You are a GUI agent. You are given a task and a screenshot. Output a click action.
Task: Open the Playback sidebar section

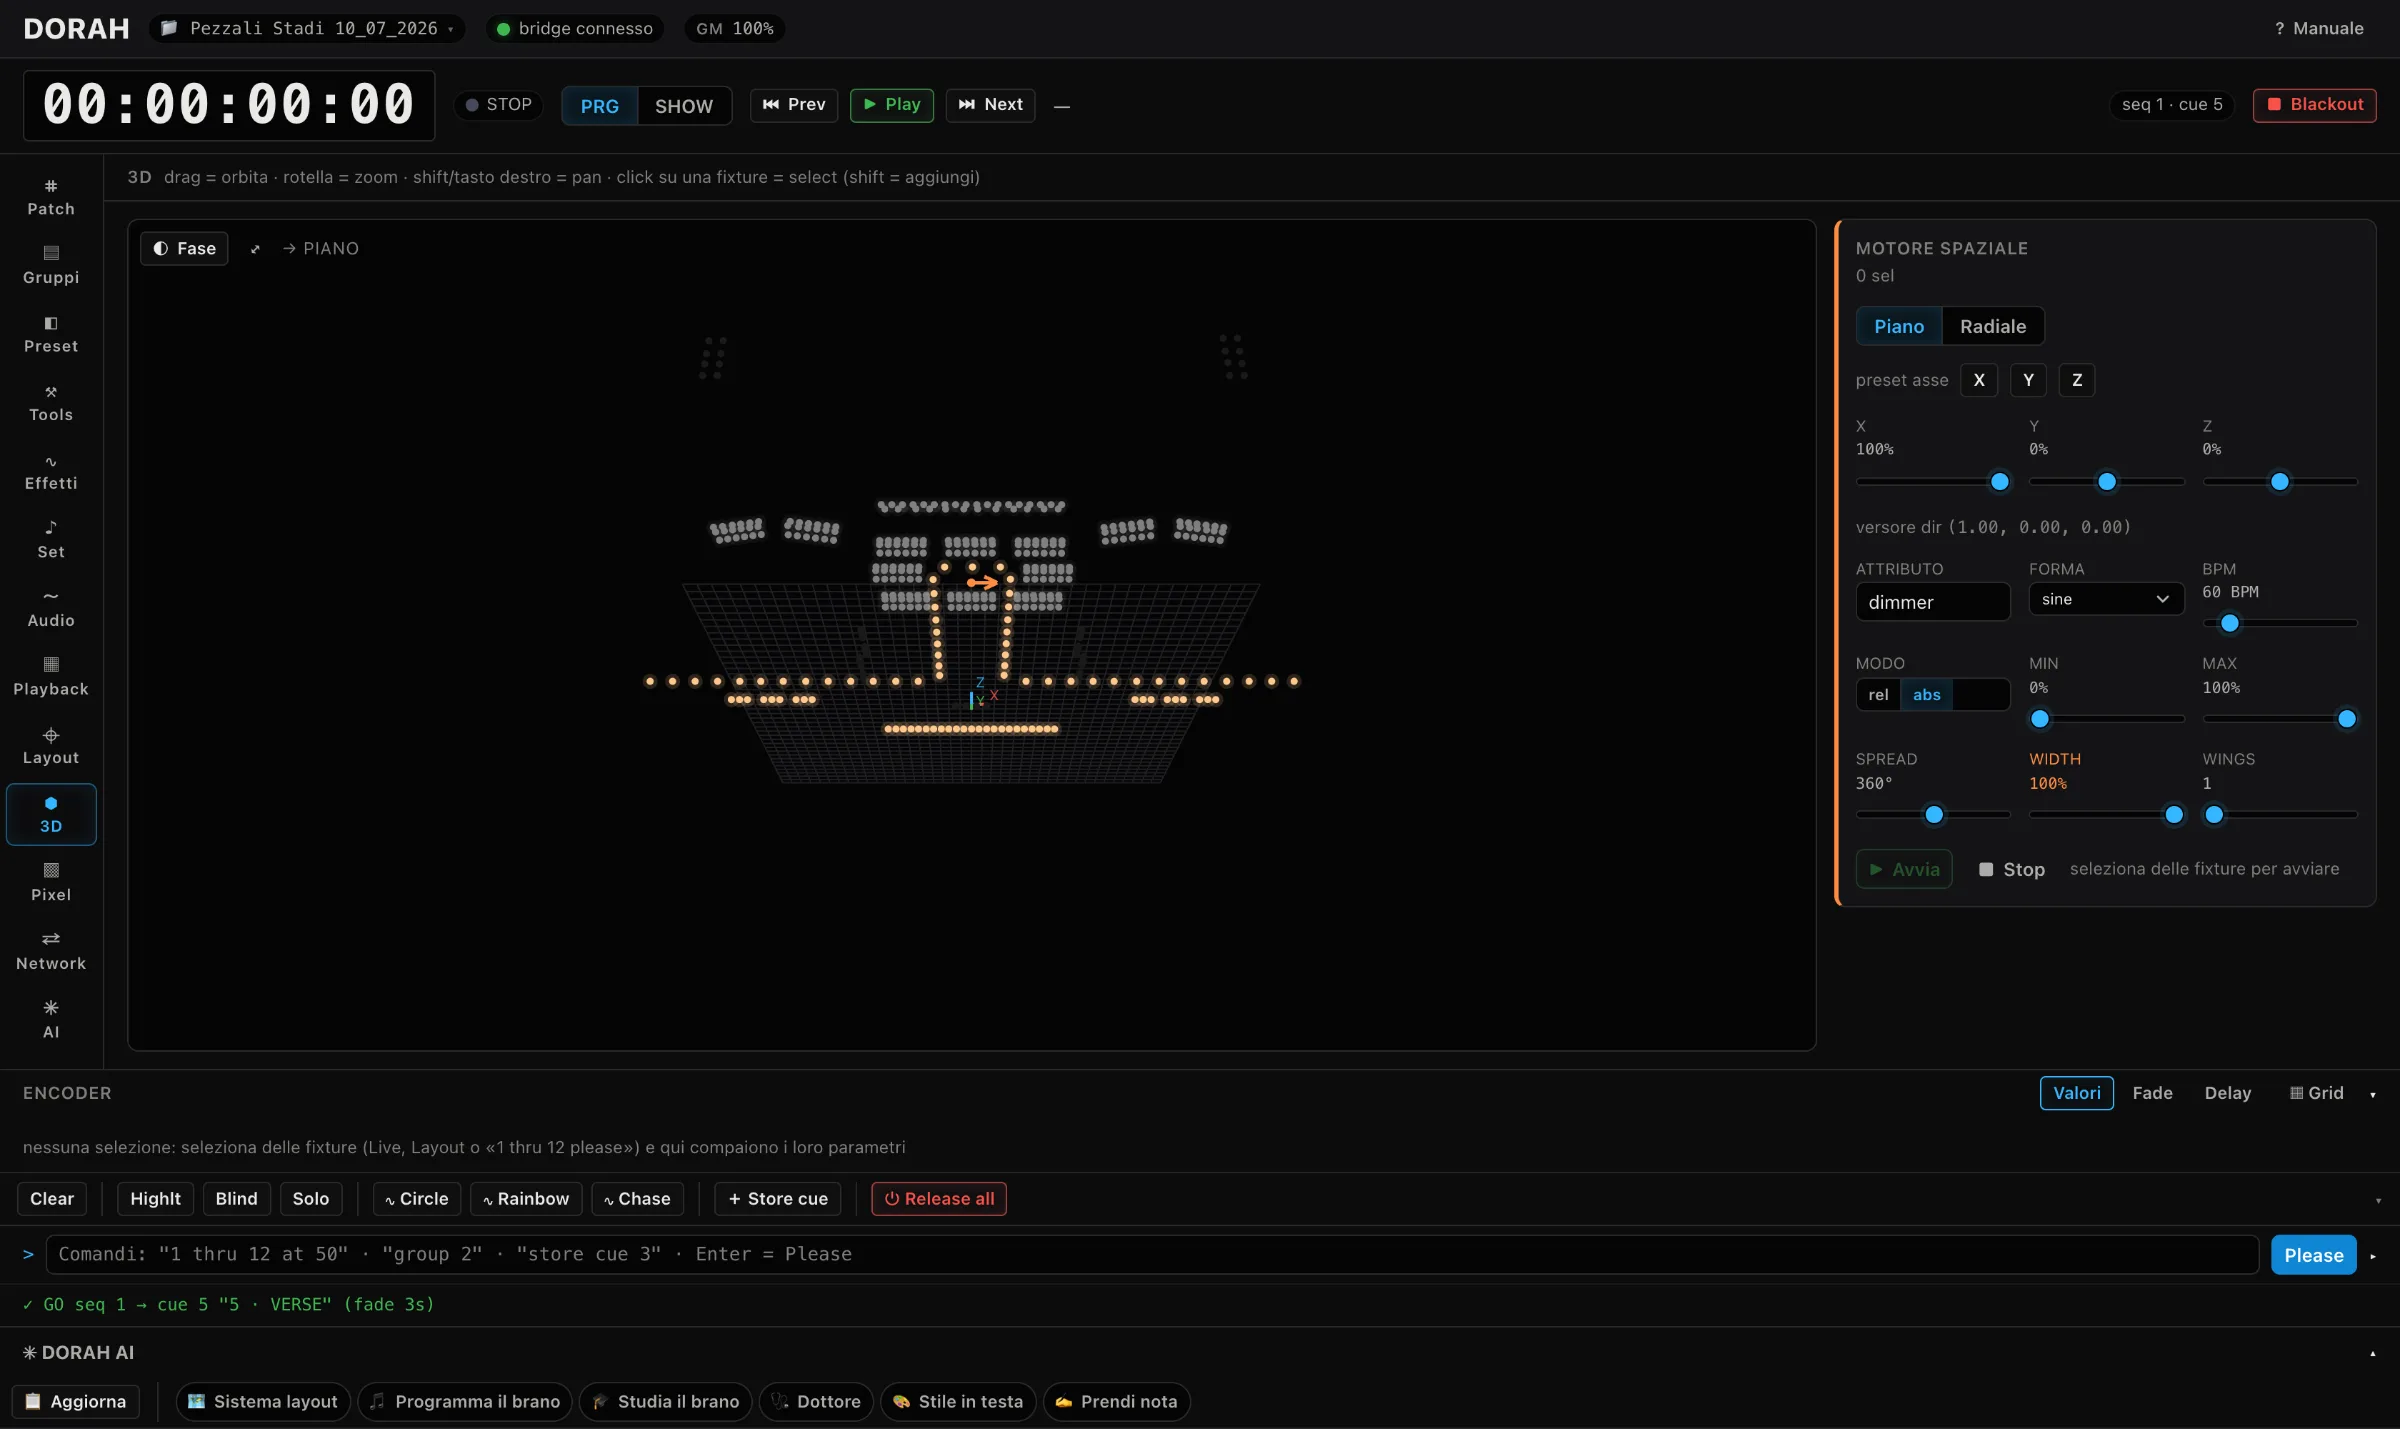coord(51,678)
